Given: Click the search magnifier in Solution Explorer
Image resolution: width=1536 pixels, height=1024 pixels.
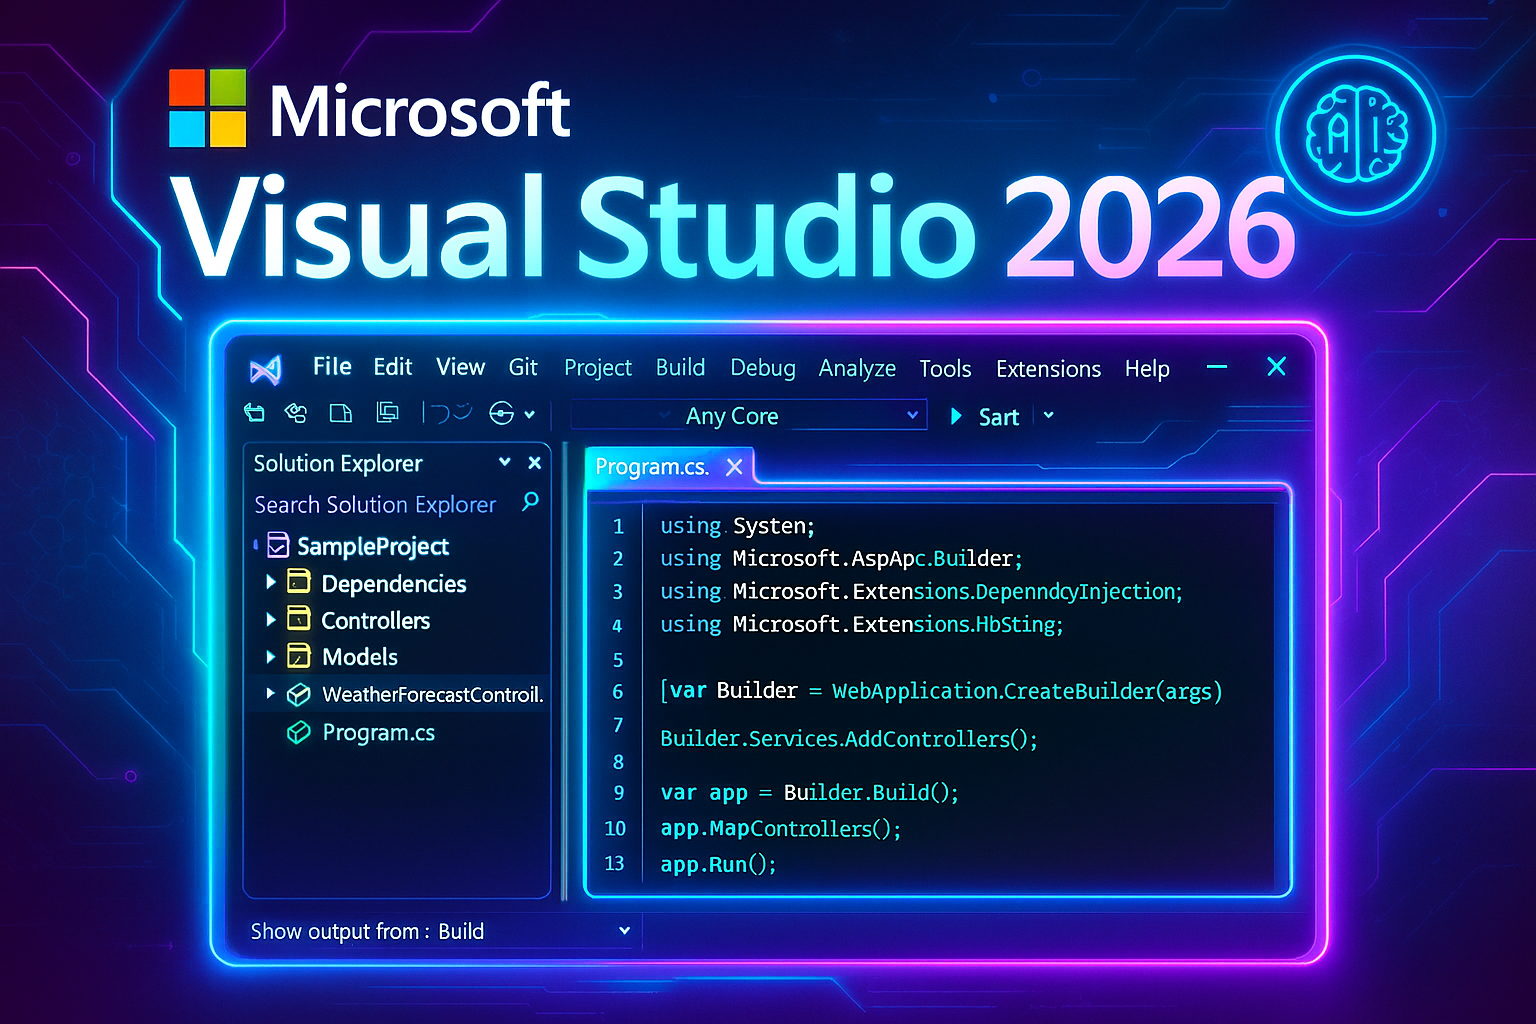Looking at the screenshot, I should click(x=530, y=501).
